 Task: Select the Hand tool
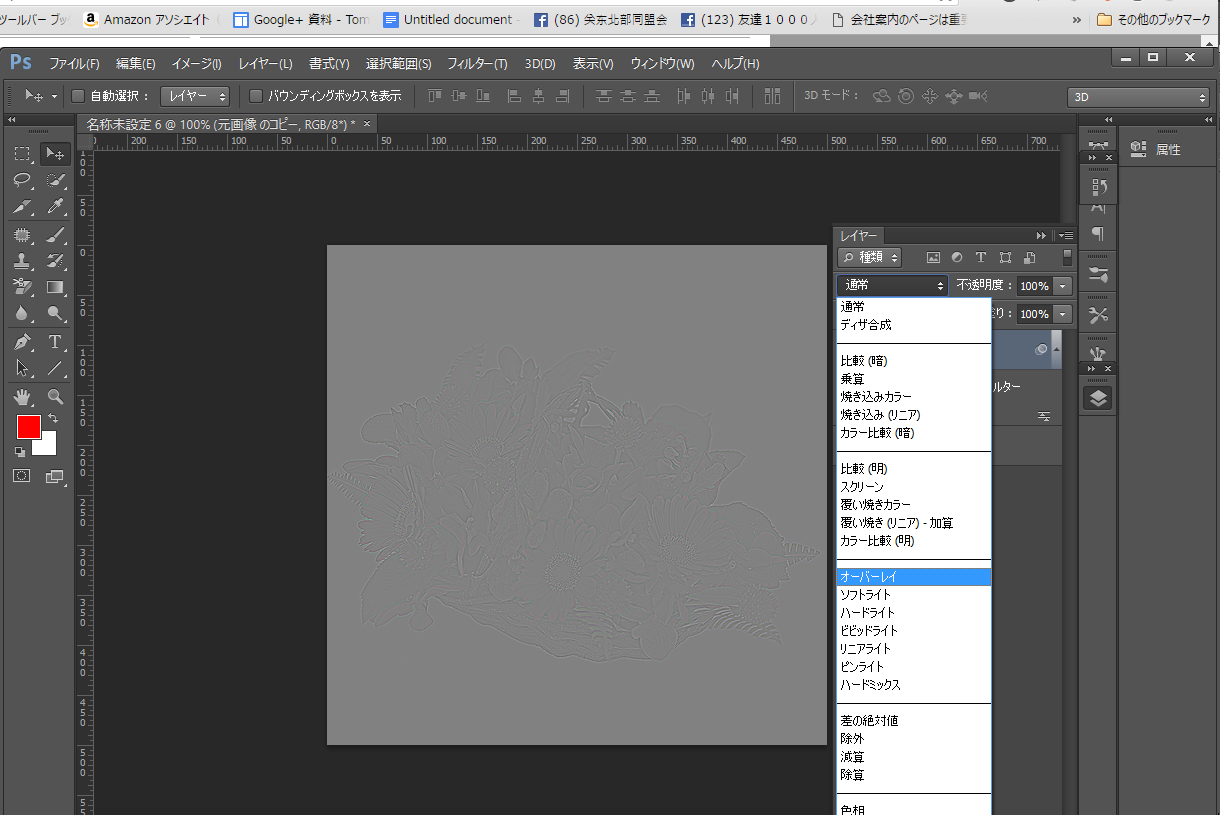(x=22, y=397)
